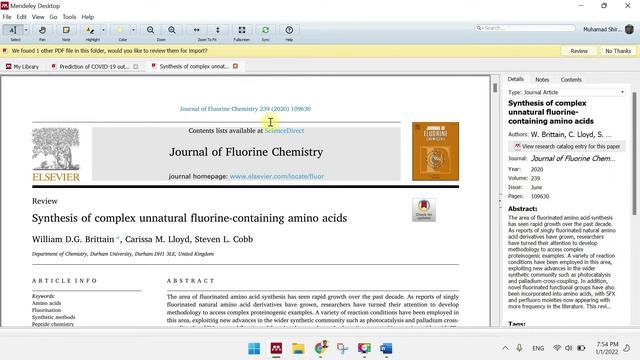The image size is (640, 360).
Task: Open the Details panel tab
Action: point(516,79)
